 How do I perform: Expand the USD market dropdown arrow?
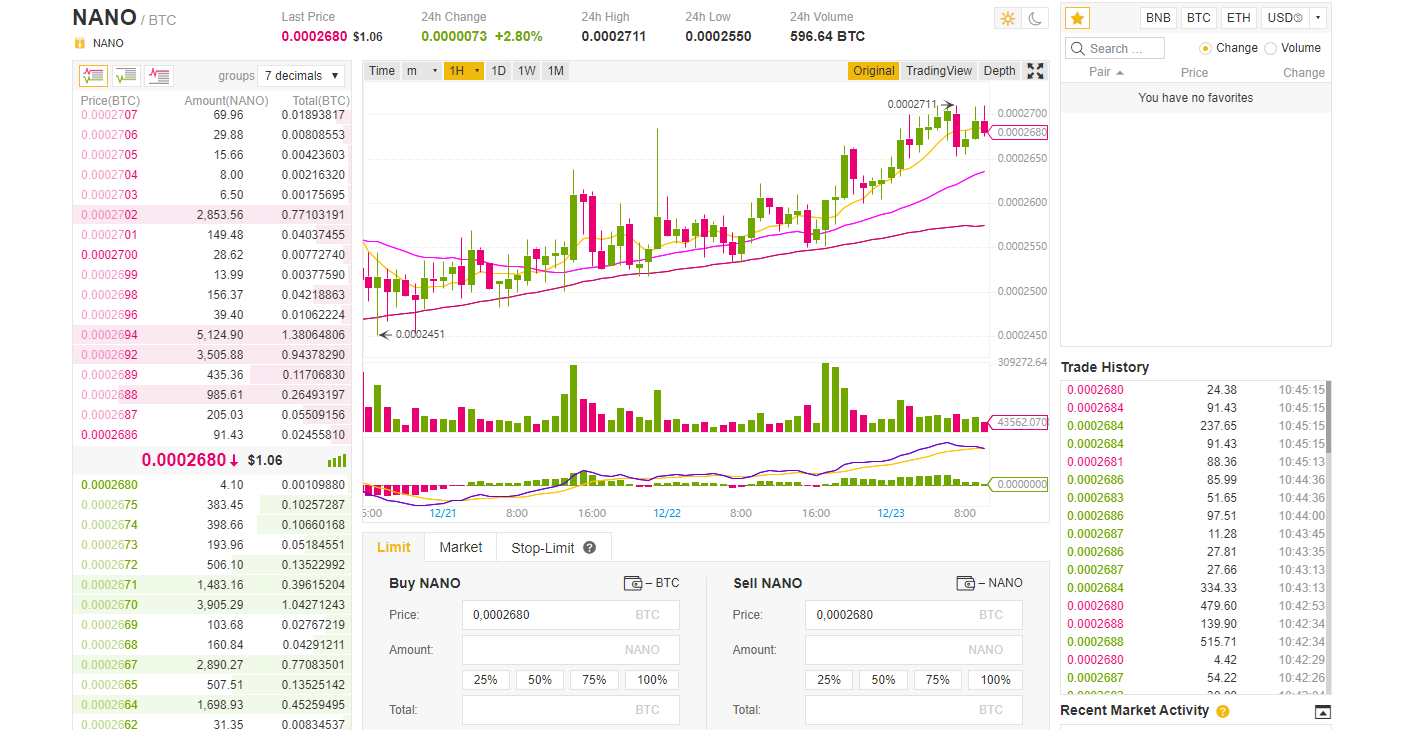pyautogui.click(x=1318, y=18)
